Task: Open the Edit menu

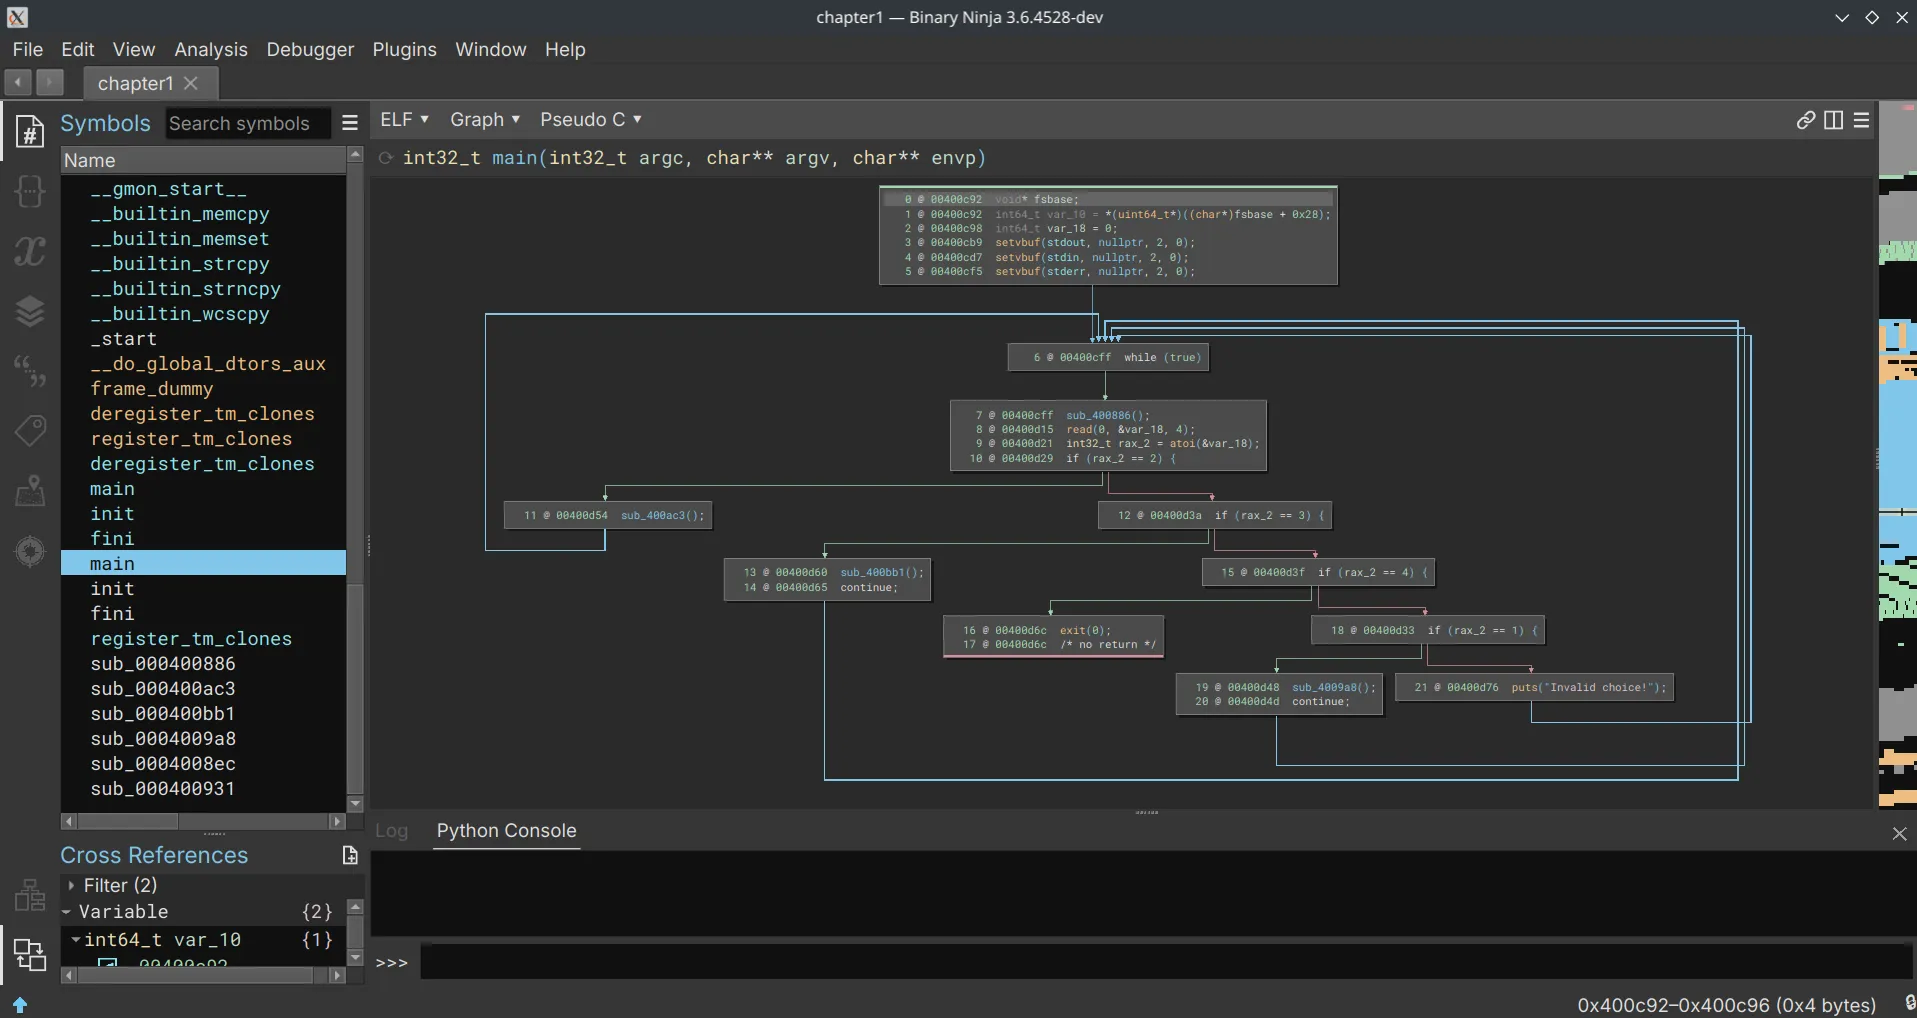Action: pyautogui.click(x=78, y=49)
